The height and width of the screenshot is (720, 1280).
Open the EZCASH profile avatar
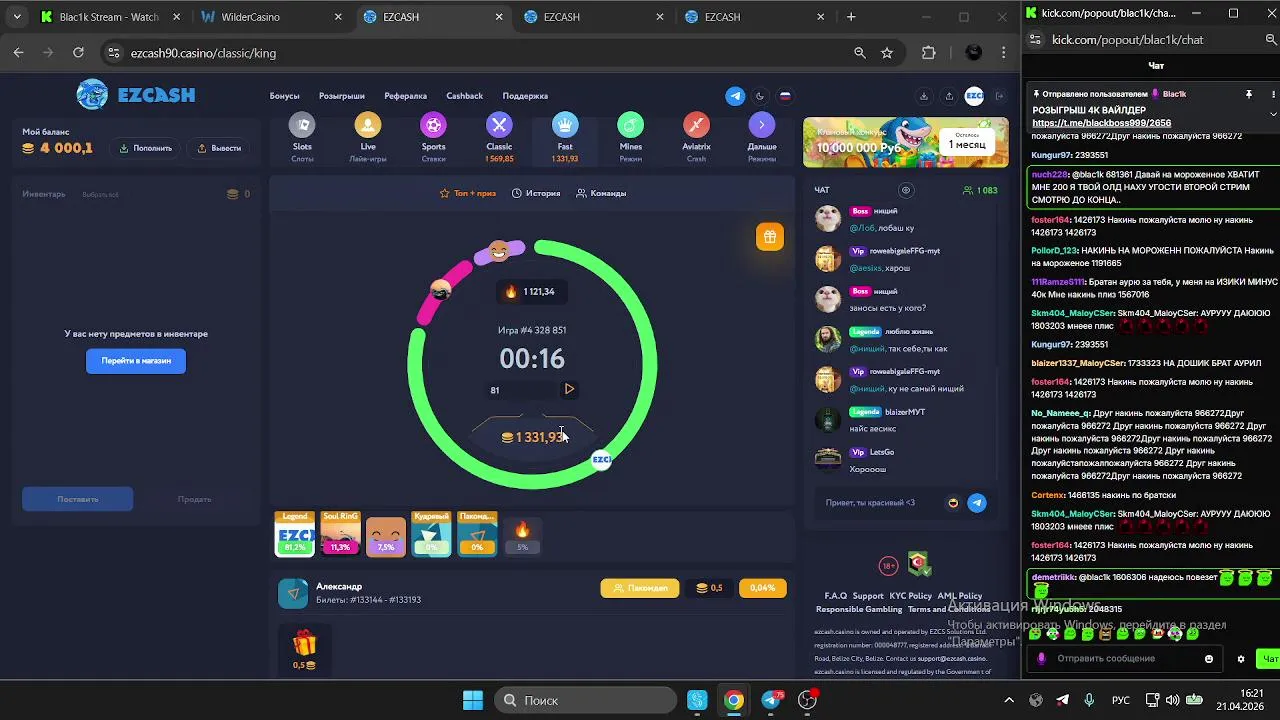pyautogui.click(x=974, y=96)
